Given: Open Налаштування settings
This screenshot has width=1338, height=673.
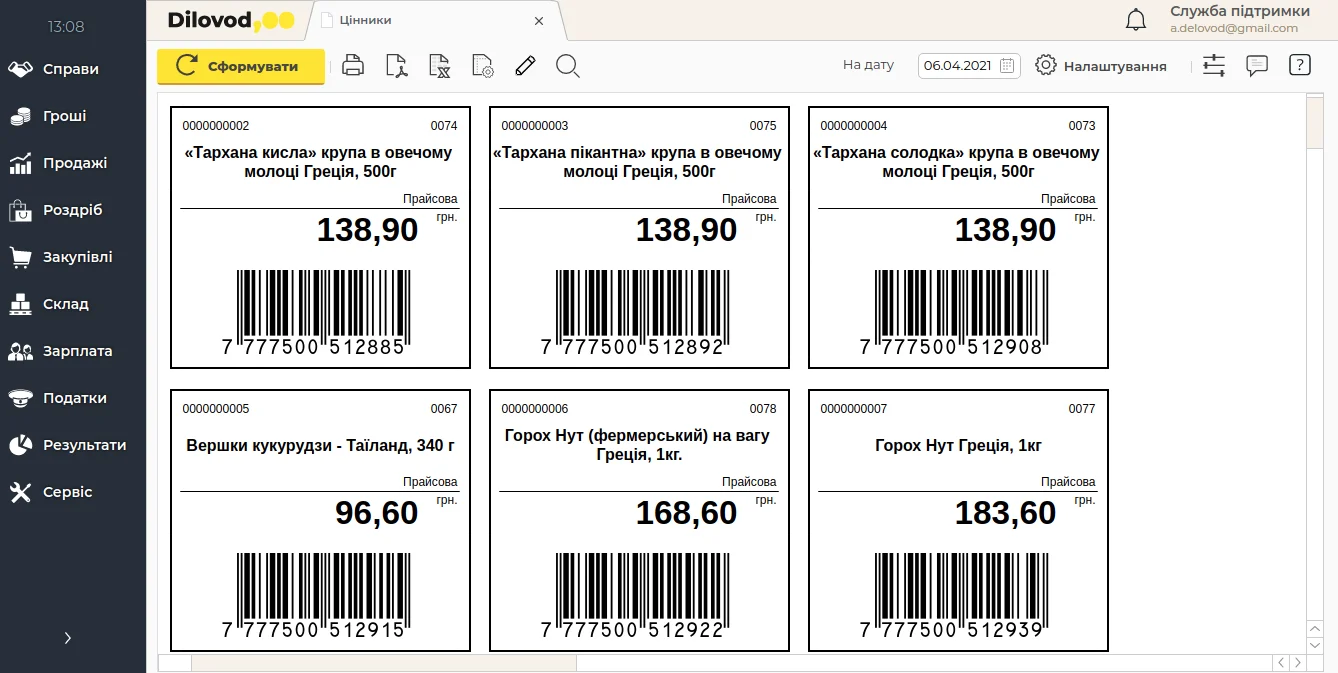Looking at the screenshot, I should coord(1101,66).
